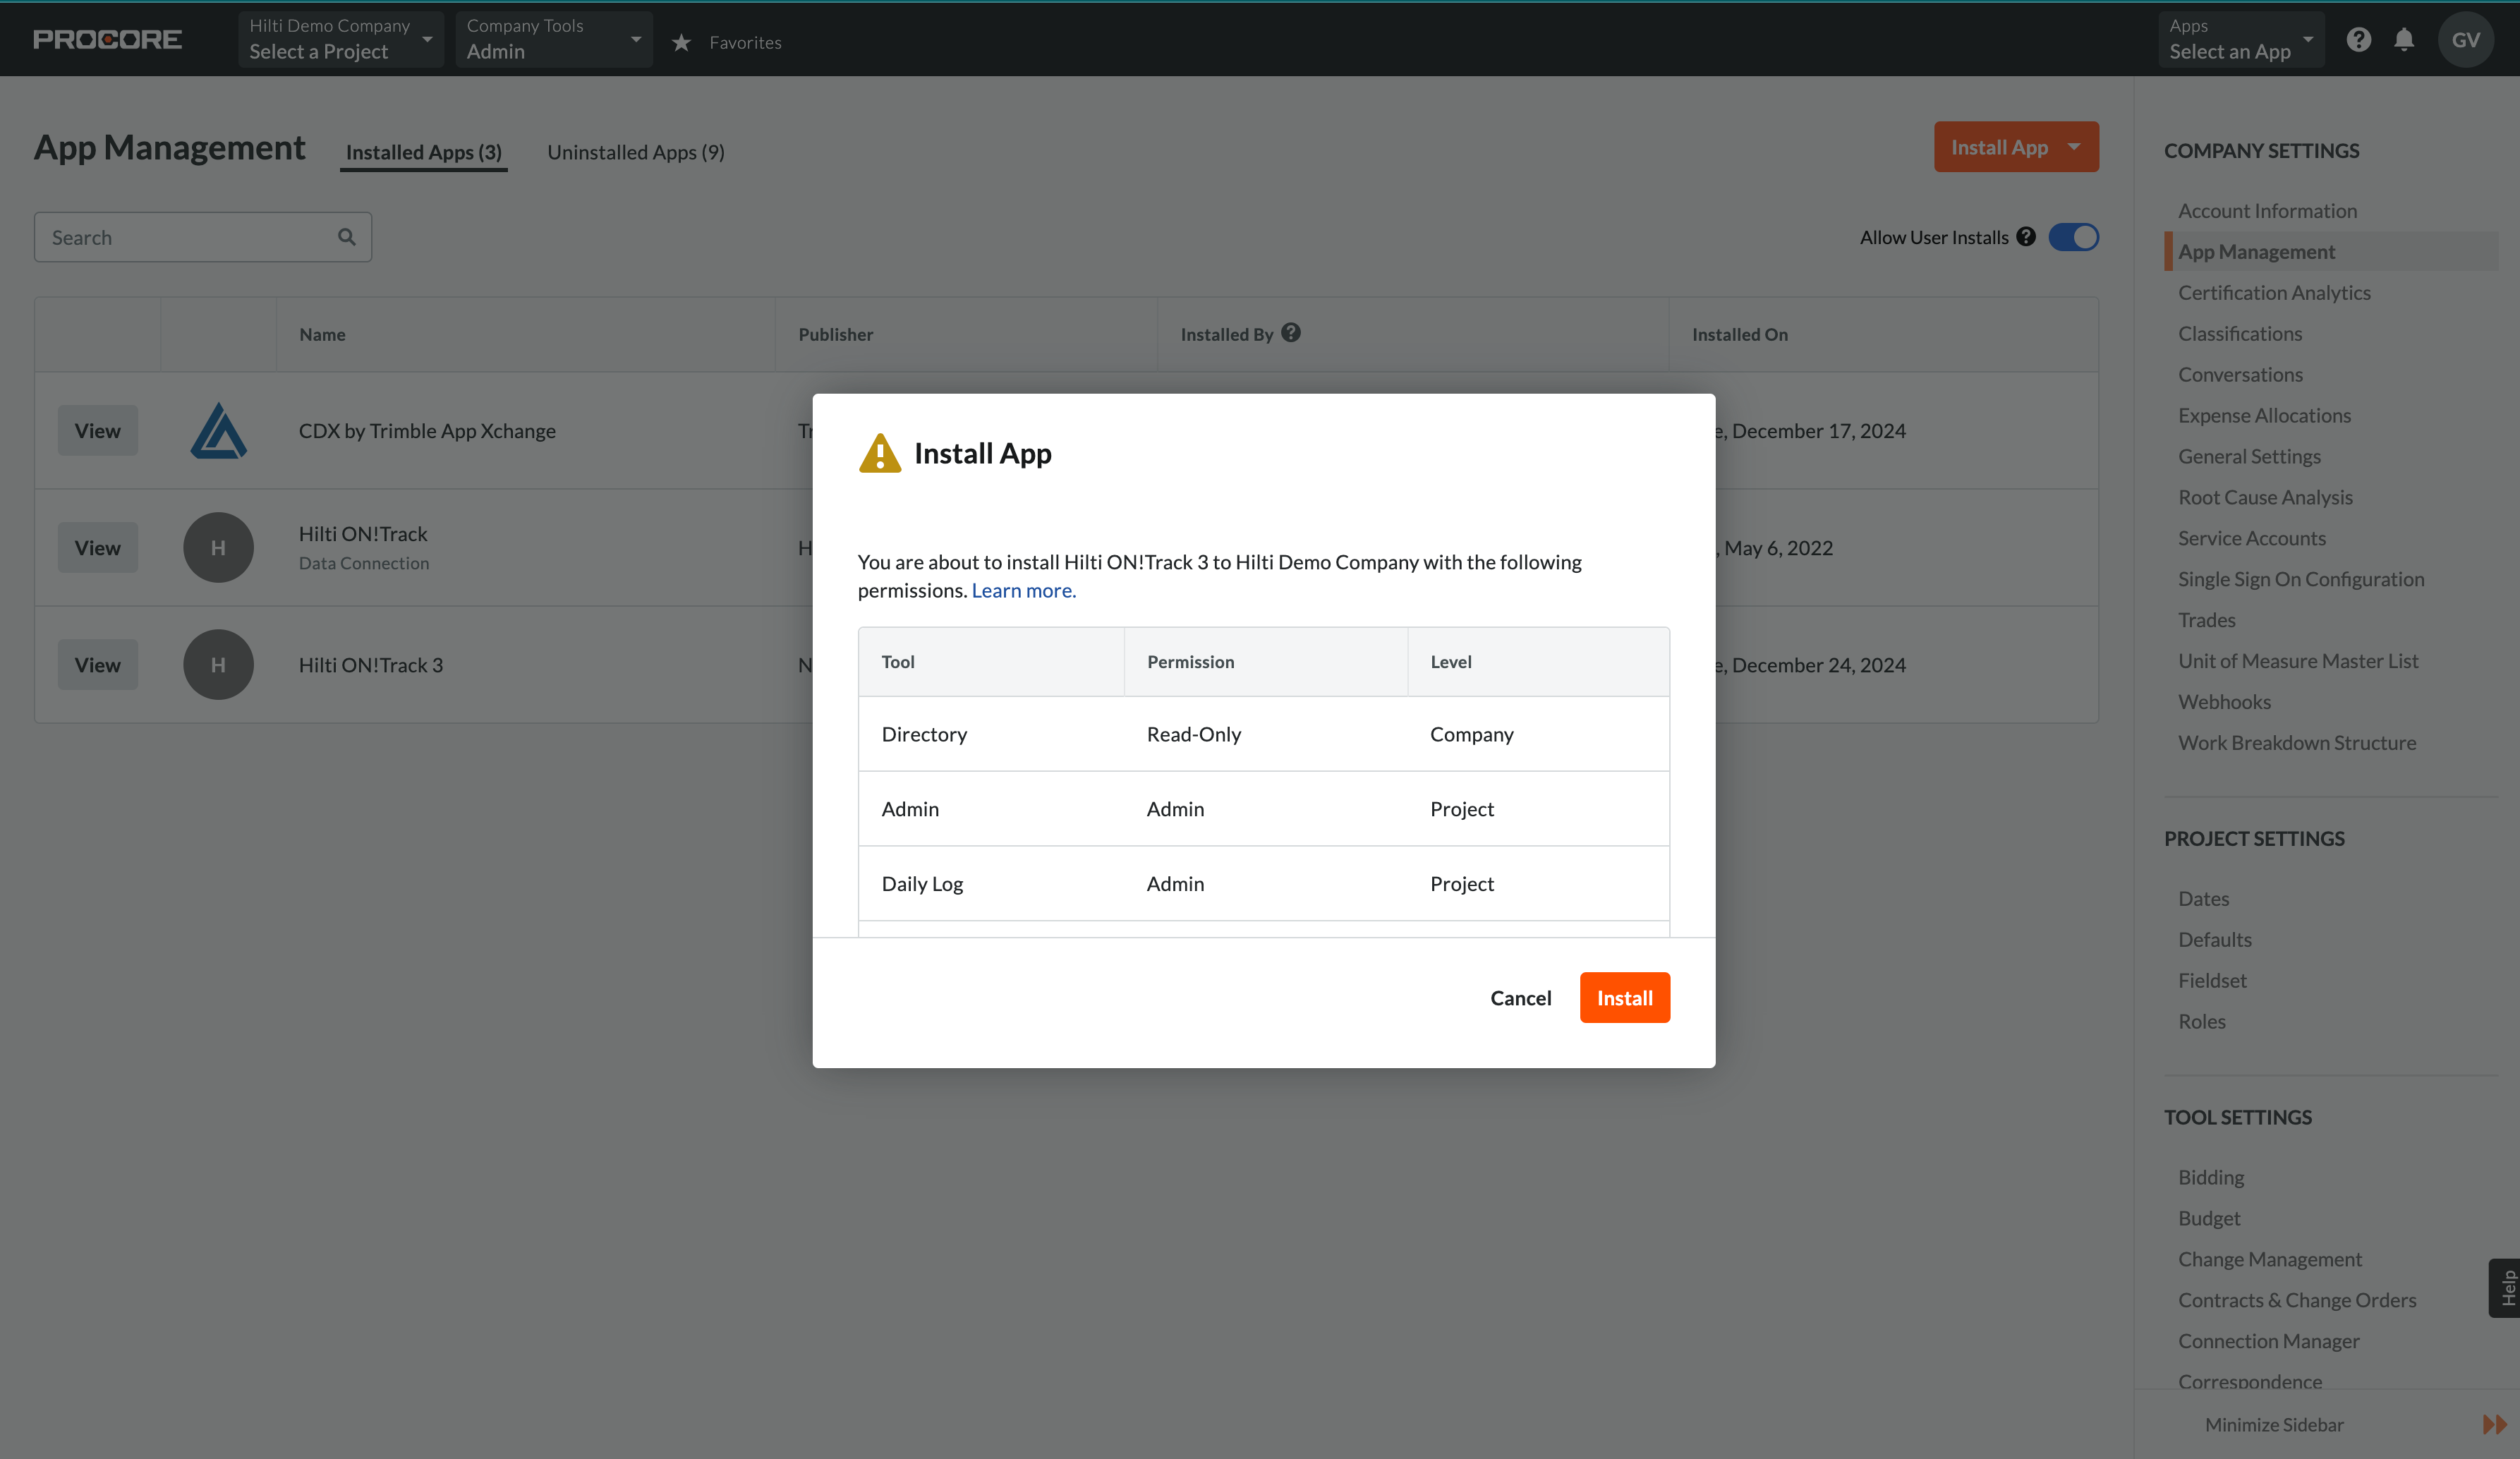Click the Installed By help icon
This screenshot has height=1459, width=2520.
point(1291,333)
